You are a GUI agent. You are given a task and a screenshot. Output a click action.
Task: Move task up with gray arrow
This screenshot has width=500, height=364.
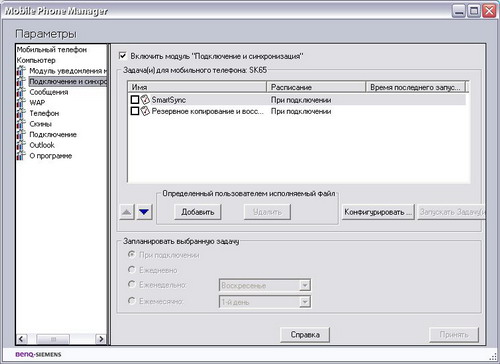click(x=127, y=212)
